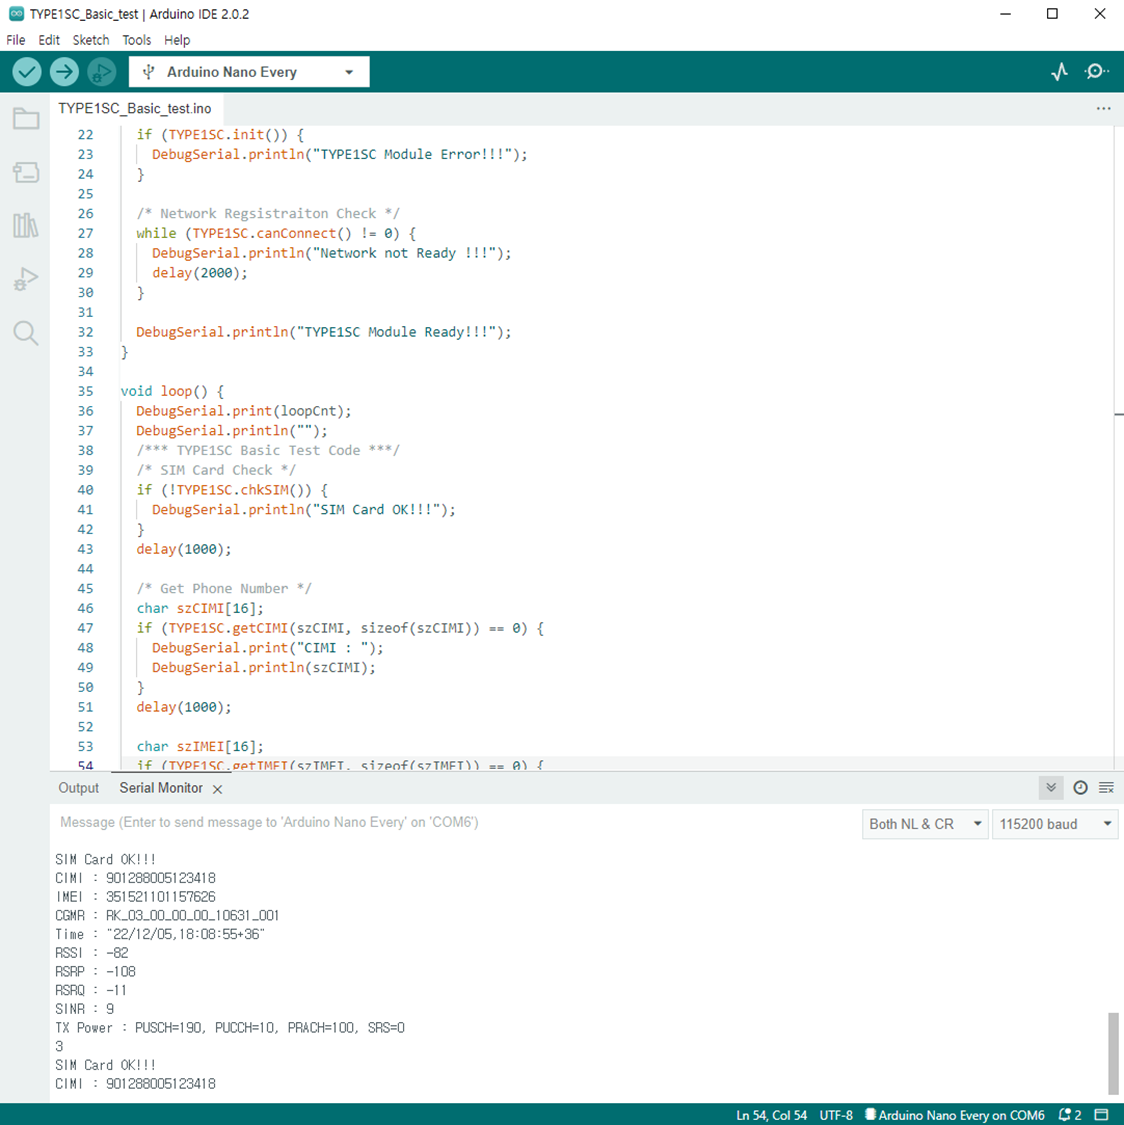Clear the Serial Monitor output
This screenshot has width=1124, height=1125.
click(1106, 788)
